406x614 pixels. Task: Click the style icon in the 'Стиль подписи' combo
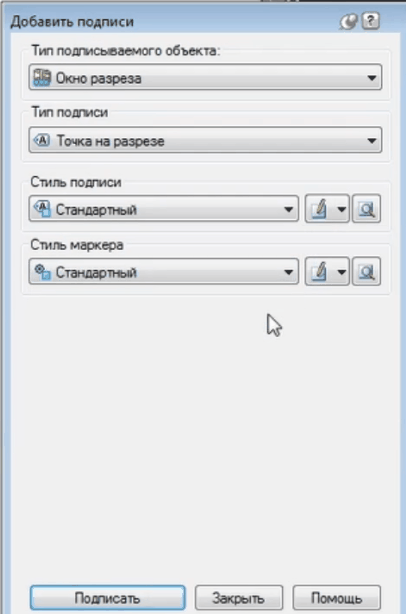click(42, 209)
